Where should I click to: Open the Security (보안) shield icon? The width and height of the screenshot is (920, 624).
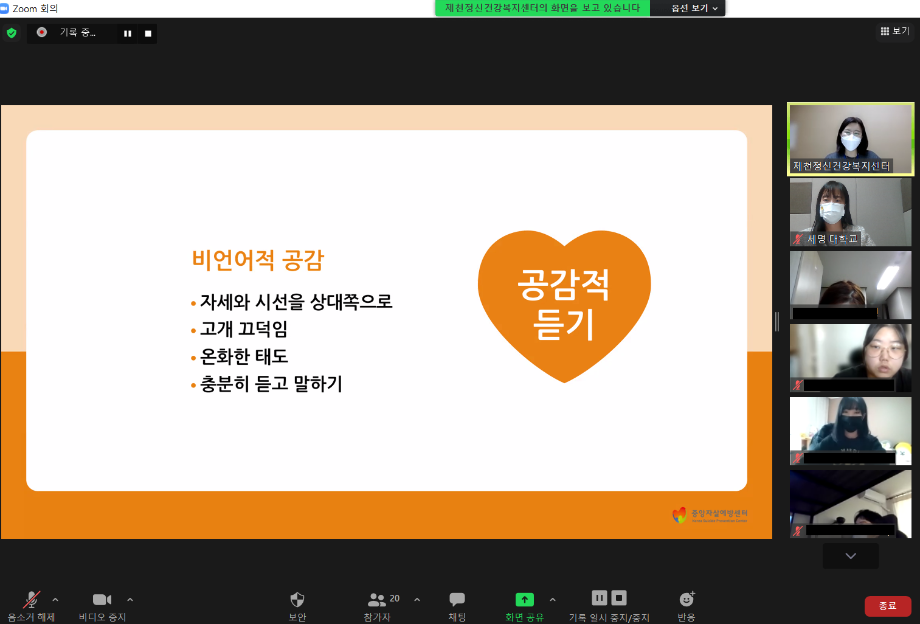[297, 600]
